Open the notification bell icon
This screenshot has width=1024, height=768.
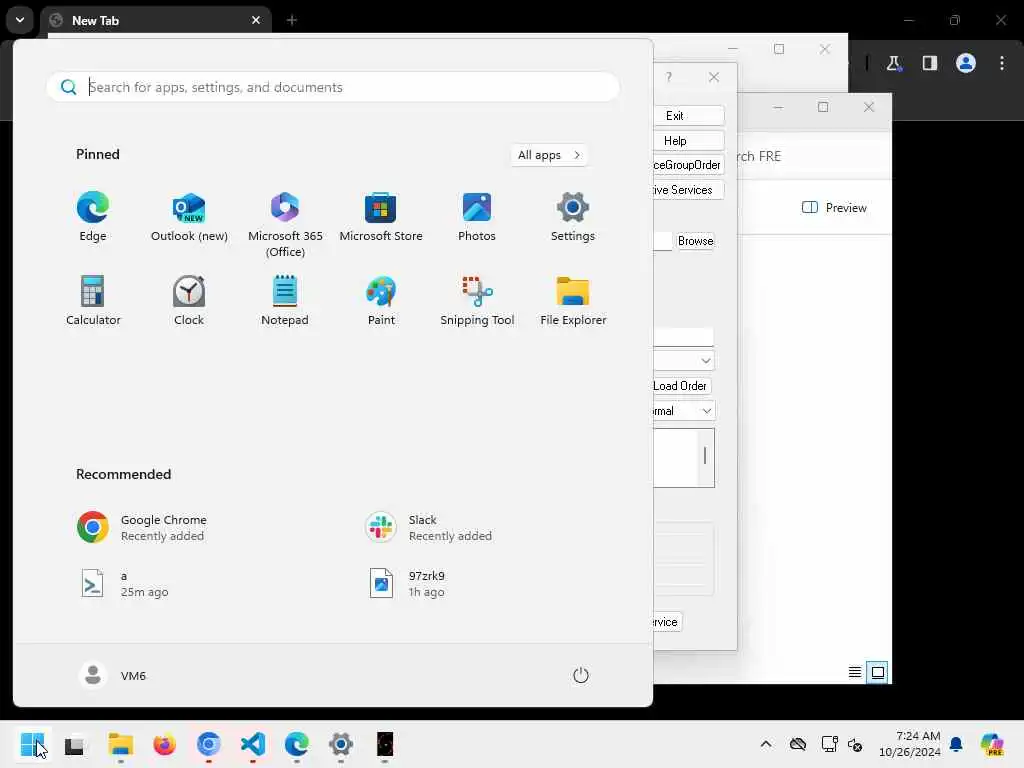tap(956, 744)
